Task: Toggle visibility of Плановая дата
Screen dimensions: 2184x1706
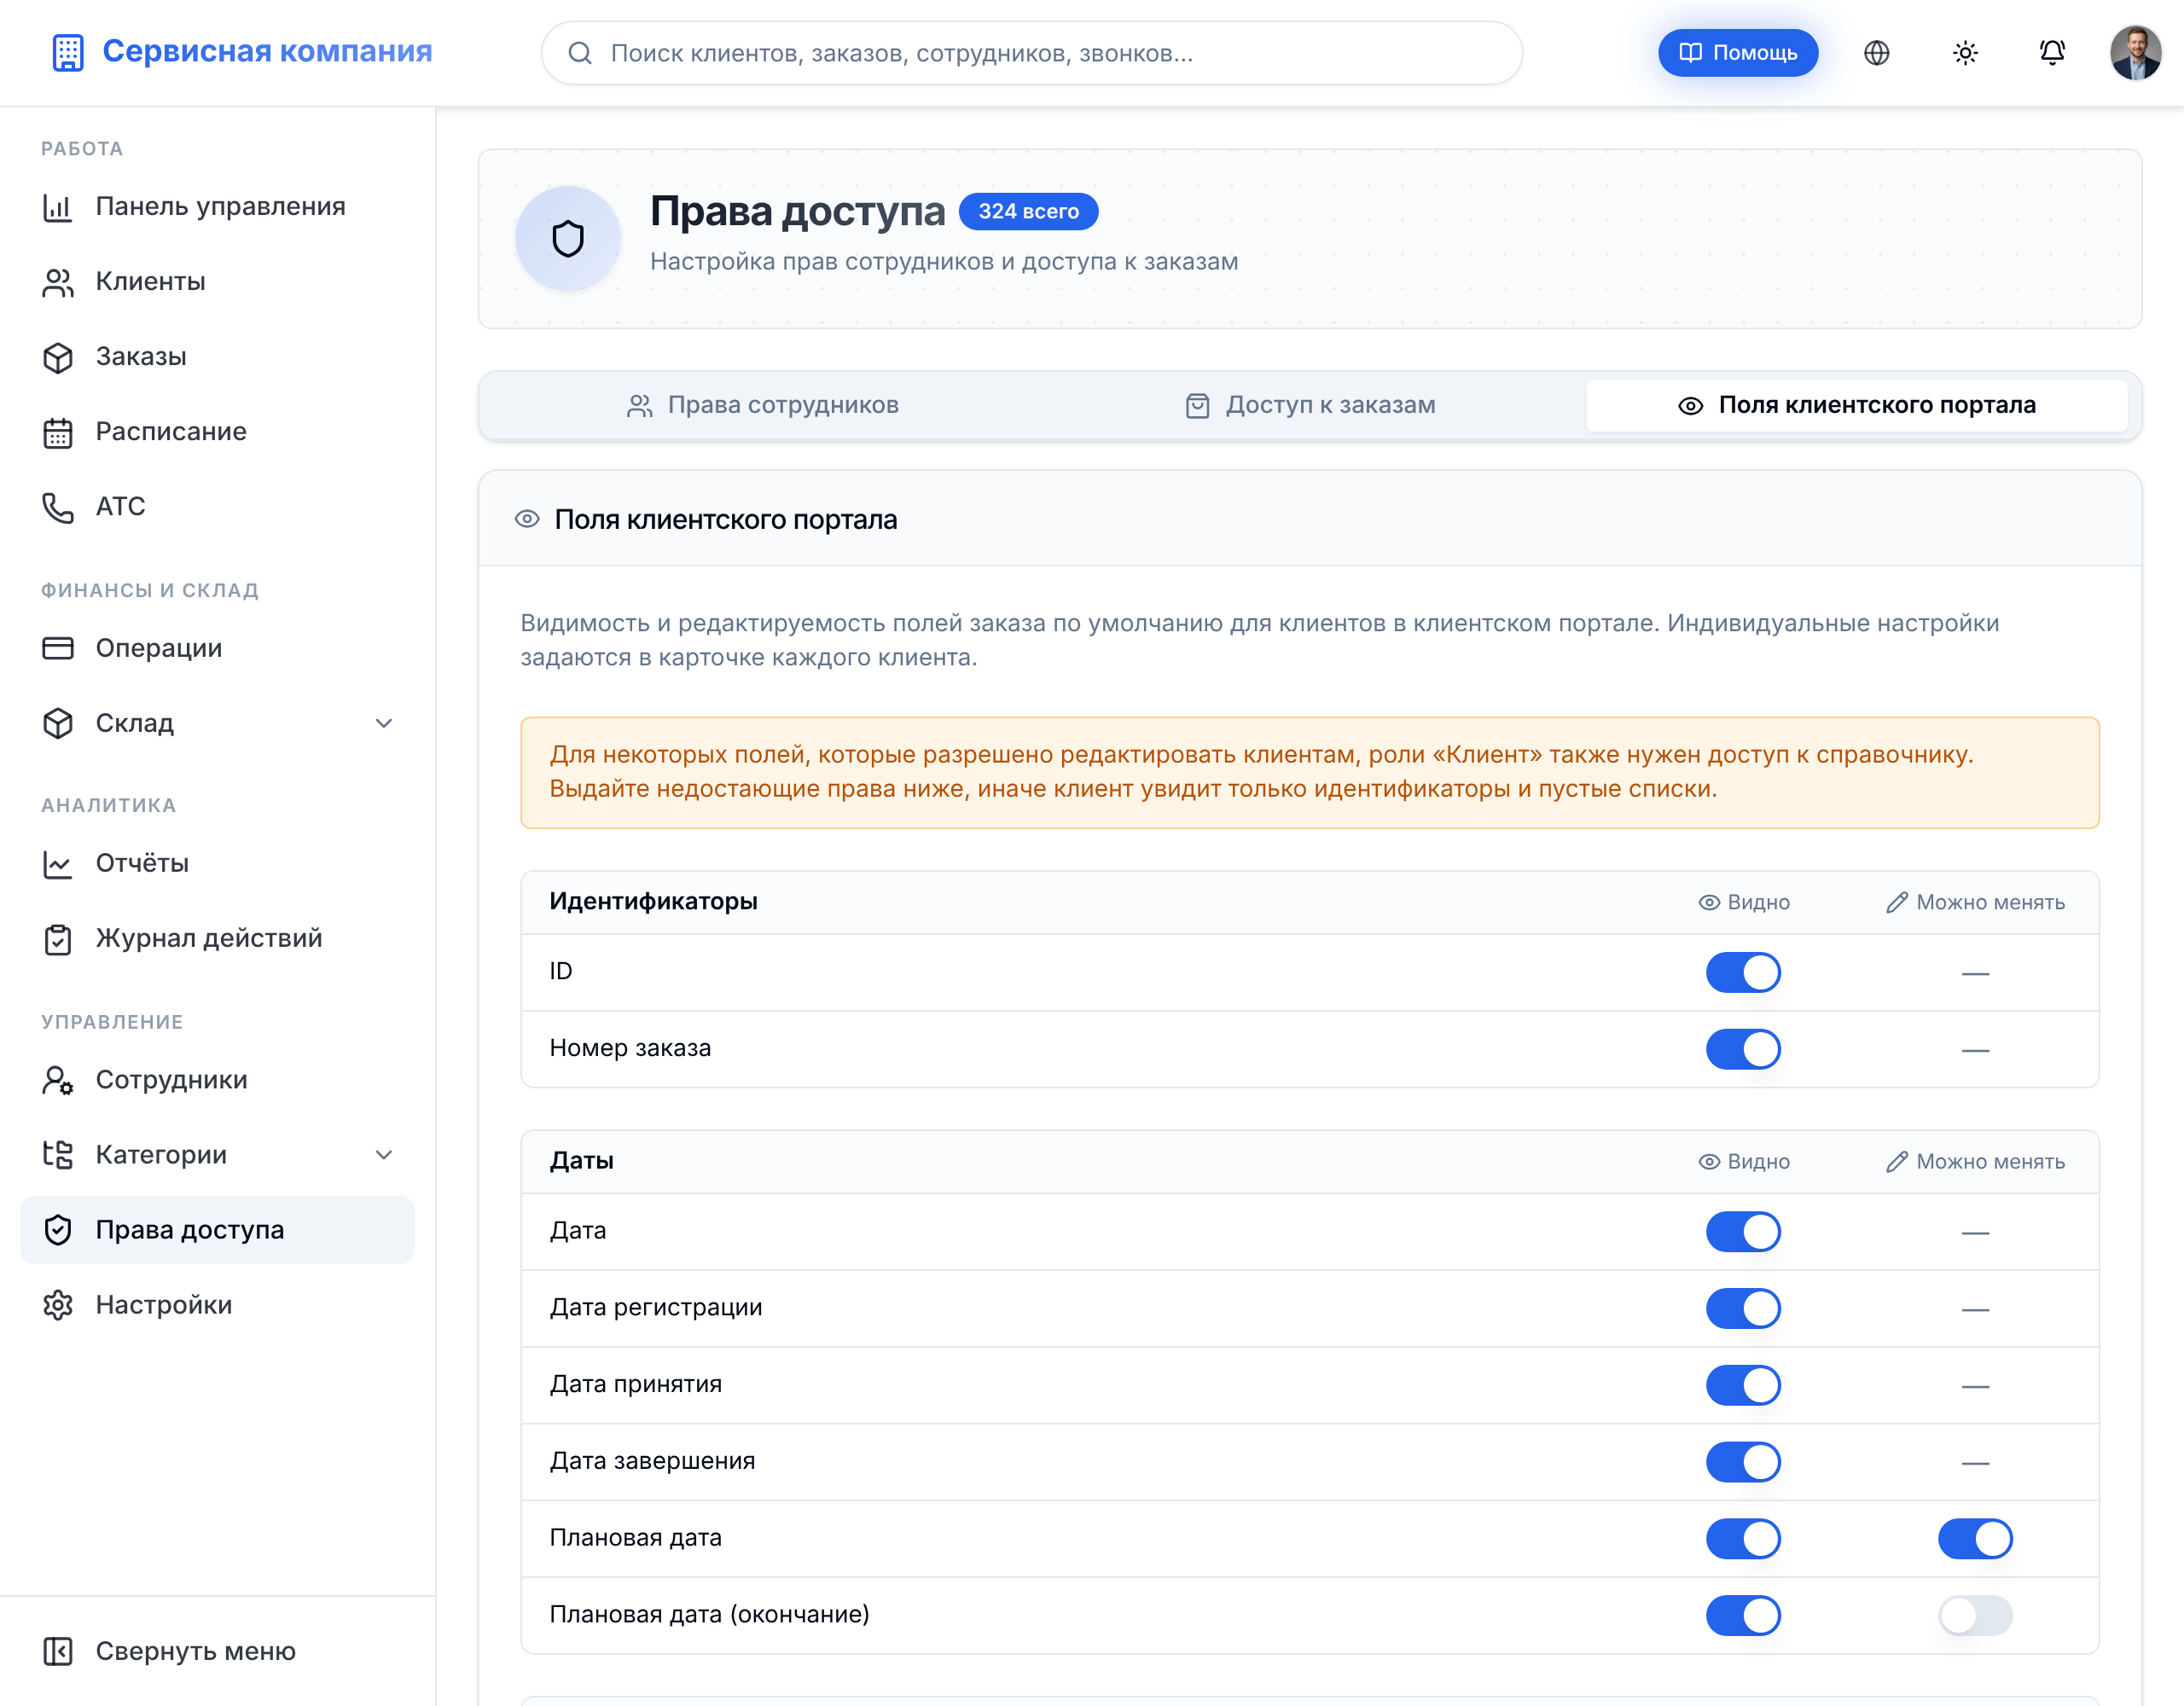Action: tap(1743, 1538)
